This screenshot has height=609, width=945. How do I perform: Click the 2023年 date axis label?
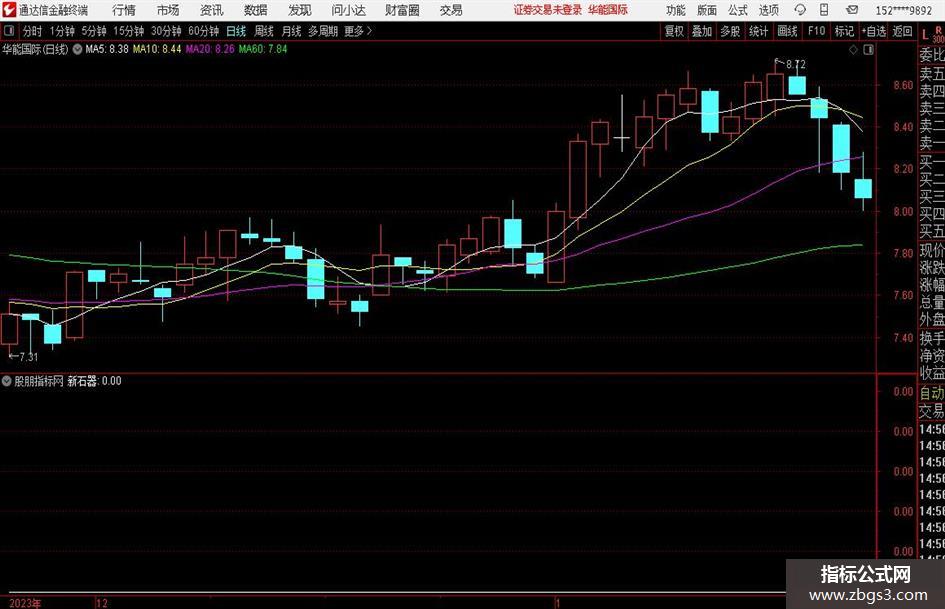click(25, 603)
